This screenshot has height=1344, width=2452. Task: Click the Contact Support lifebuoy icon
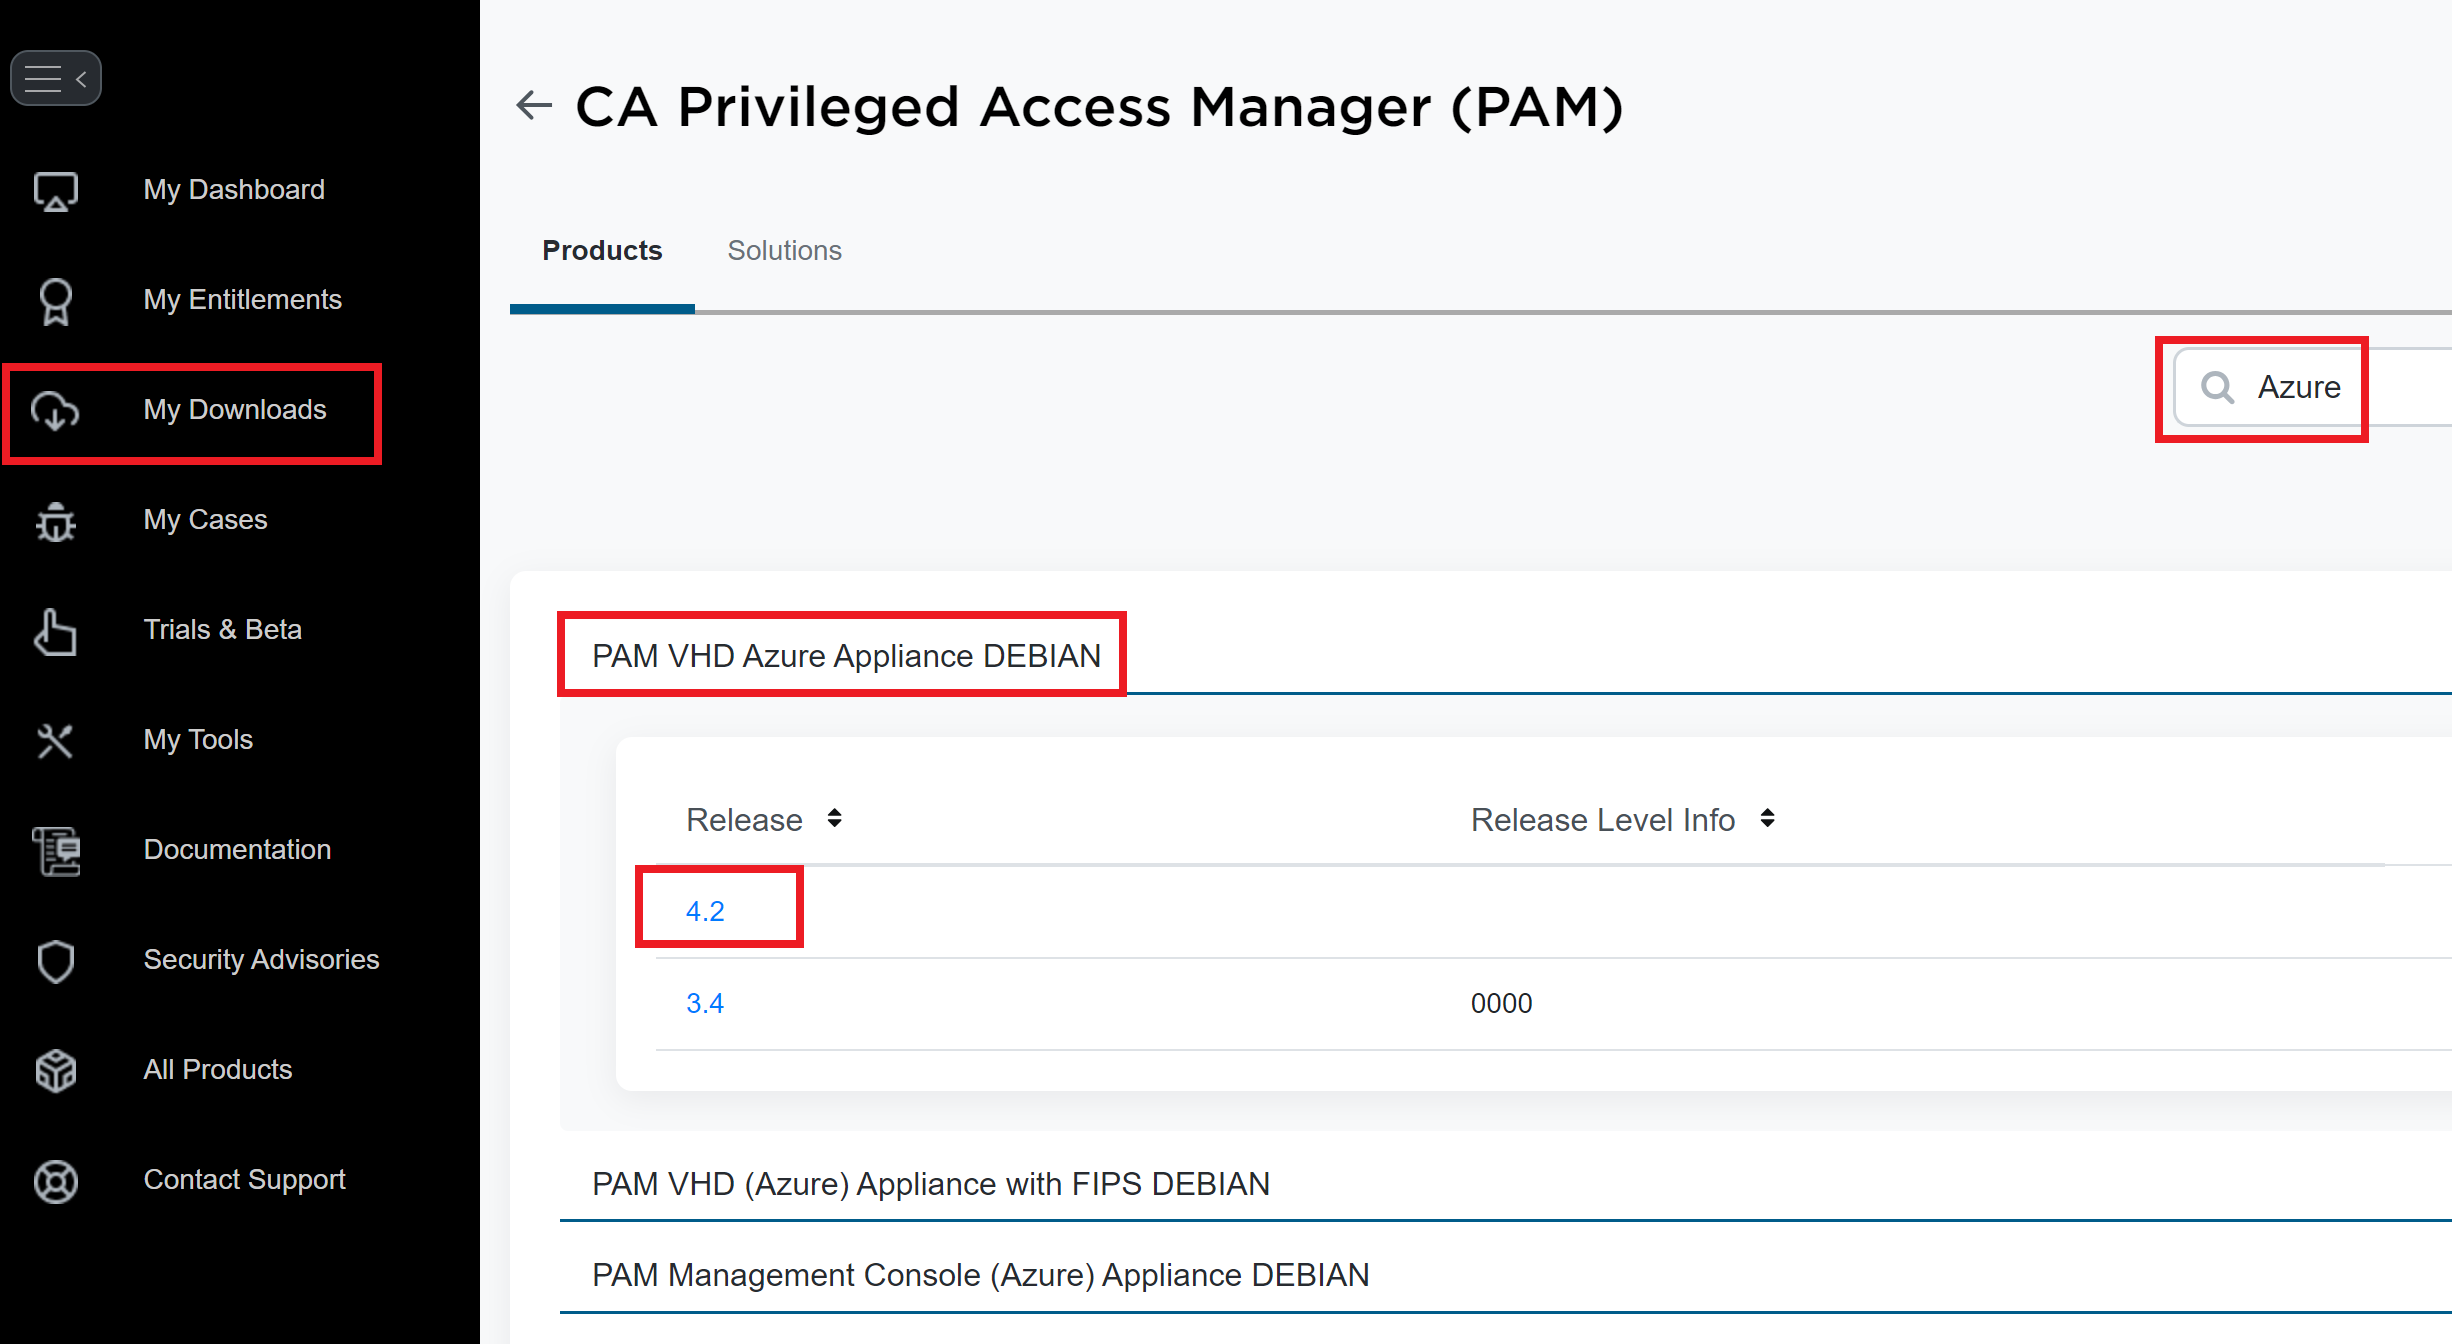[56, 1181]
